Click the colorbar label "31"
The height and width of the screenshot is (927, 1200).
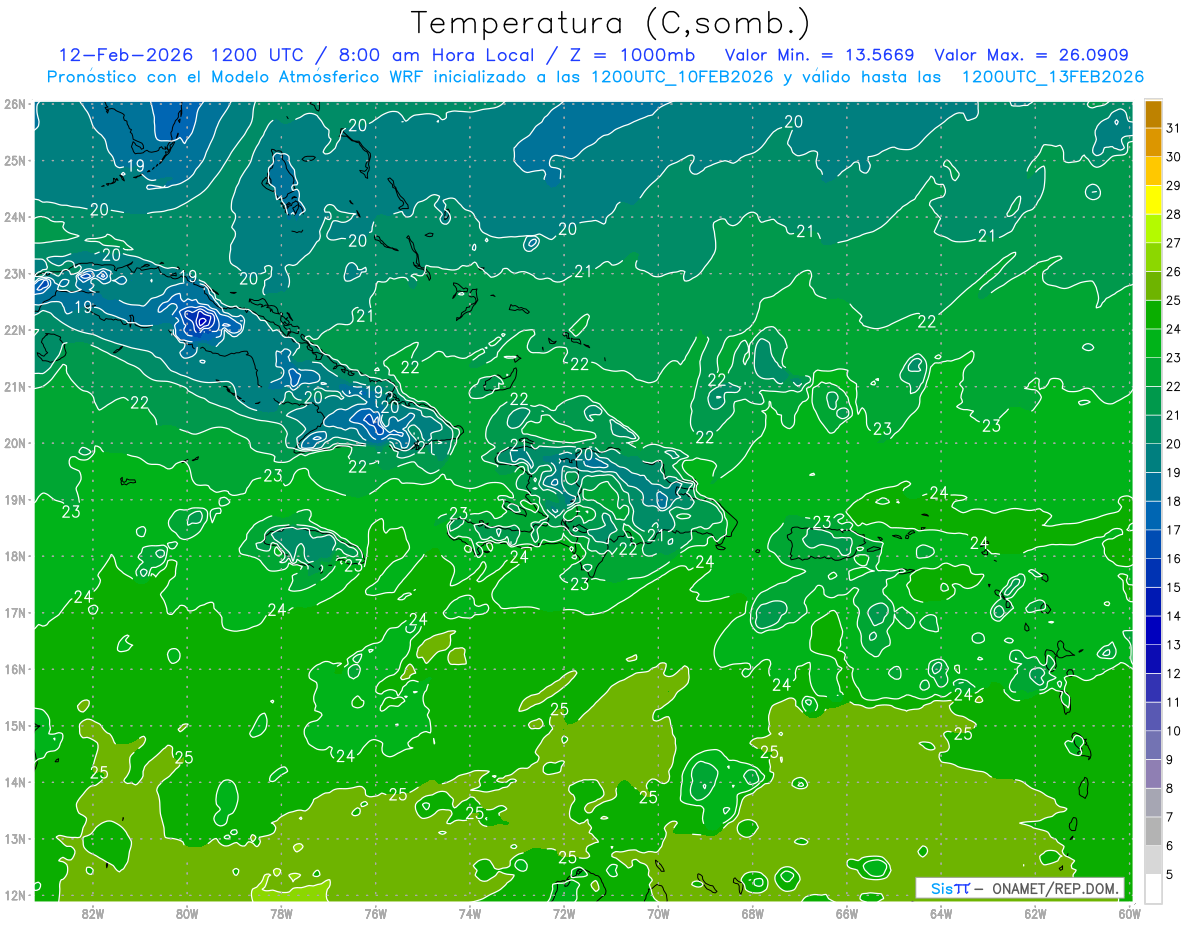pos(1174,128)
